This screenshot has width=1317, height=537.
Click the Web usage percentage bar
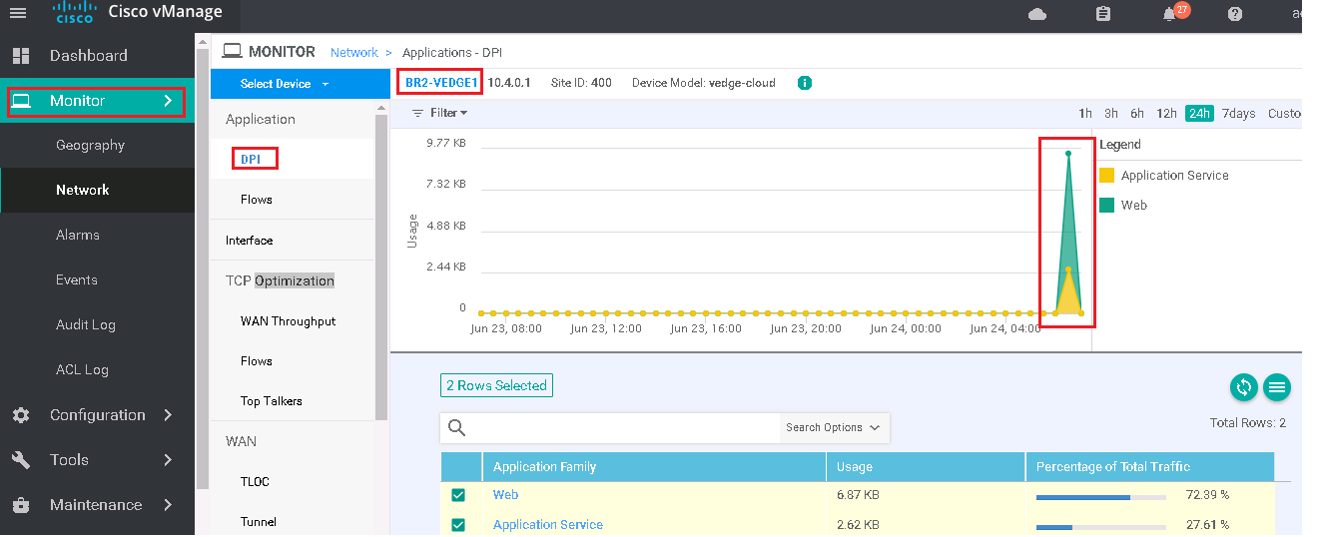1100,497
